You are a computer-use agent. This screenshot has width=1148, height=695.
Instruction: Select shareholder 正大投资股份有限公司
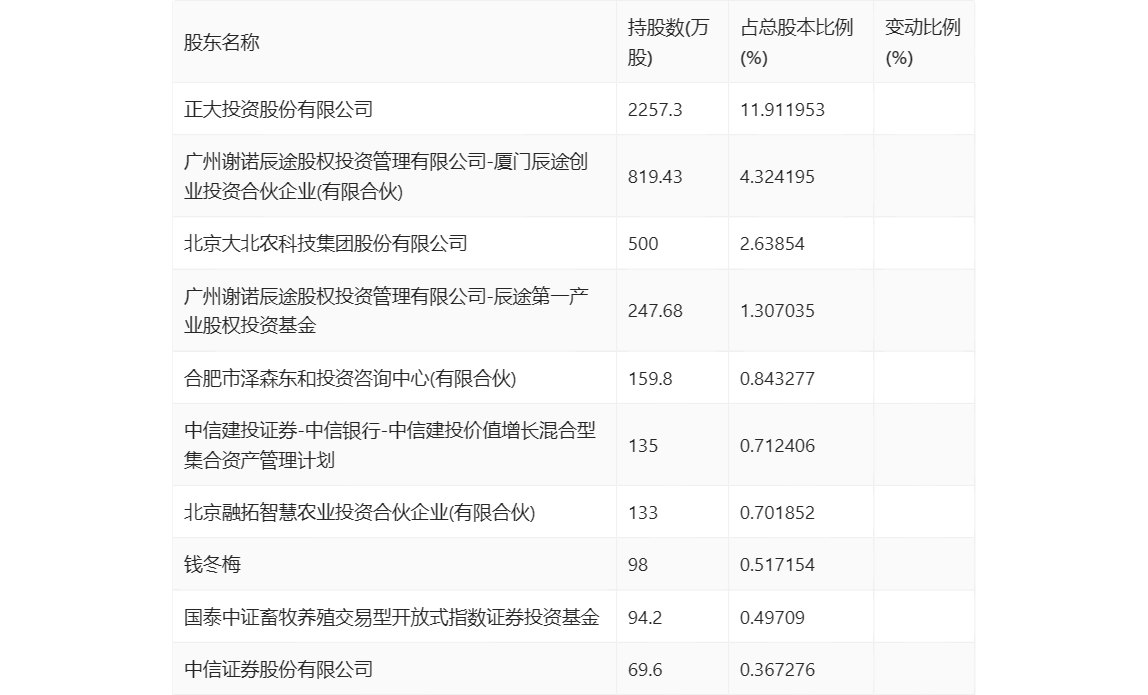pos(279,109)
